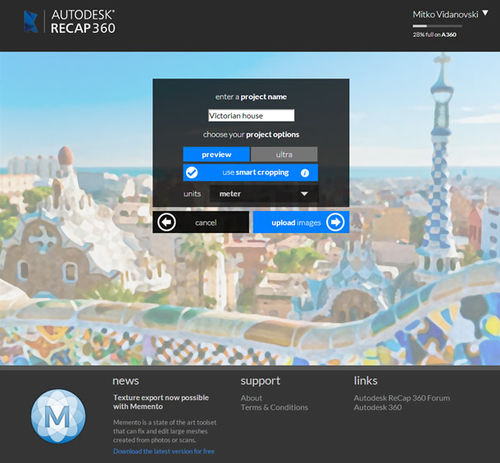Click the smart cropping info icon
The image size is (500, 463).
pos(305,173)
